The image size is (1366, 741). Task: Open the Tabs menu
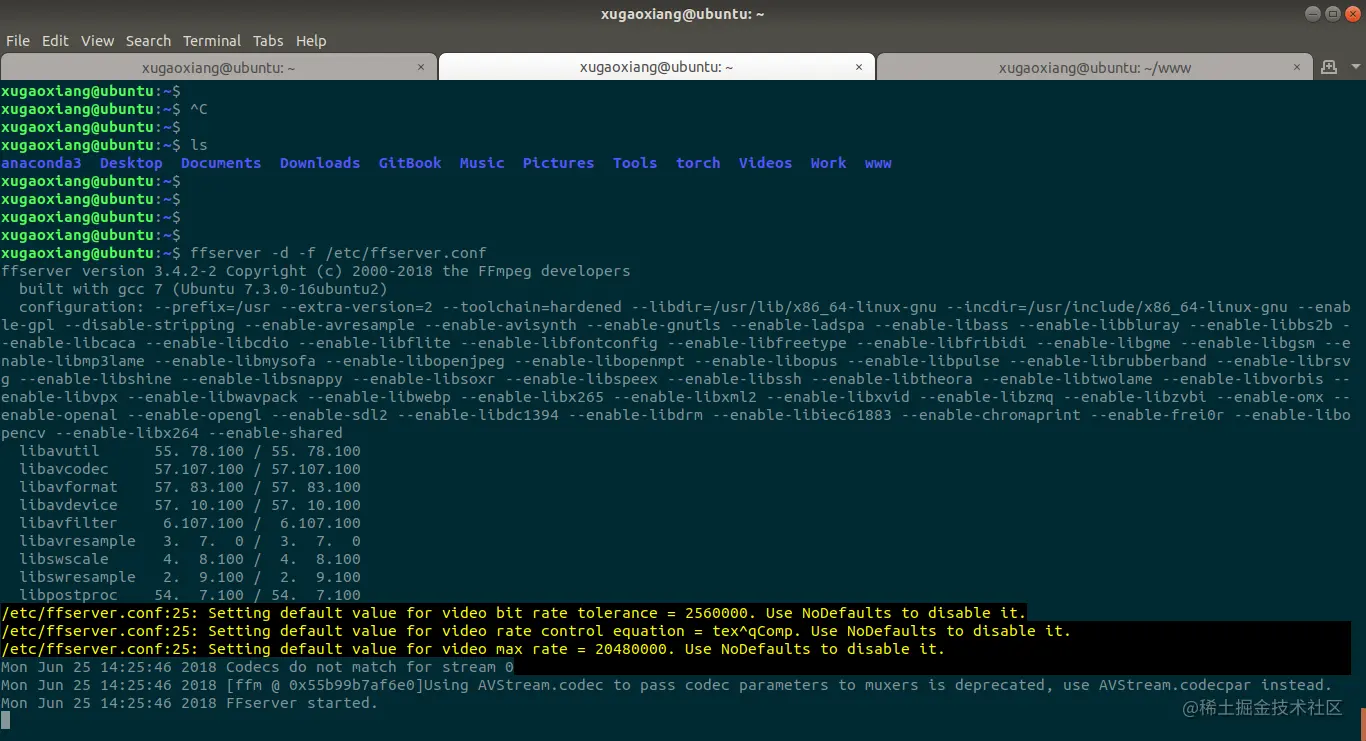click(x=268, y=41)
